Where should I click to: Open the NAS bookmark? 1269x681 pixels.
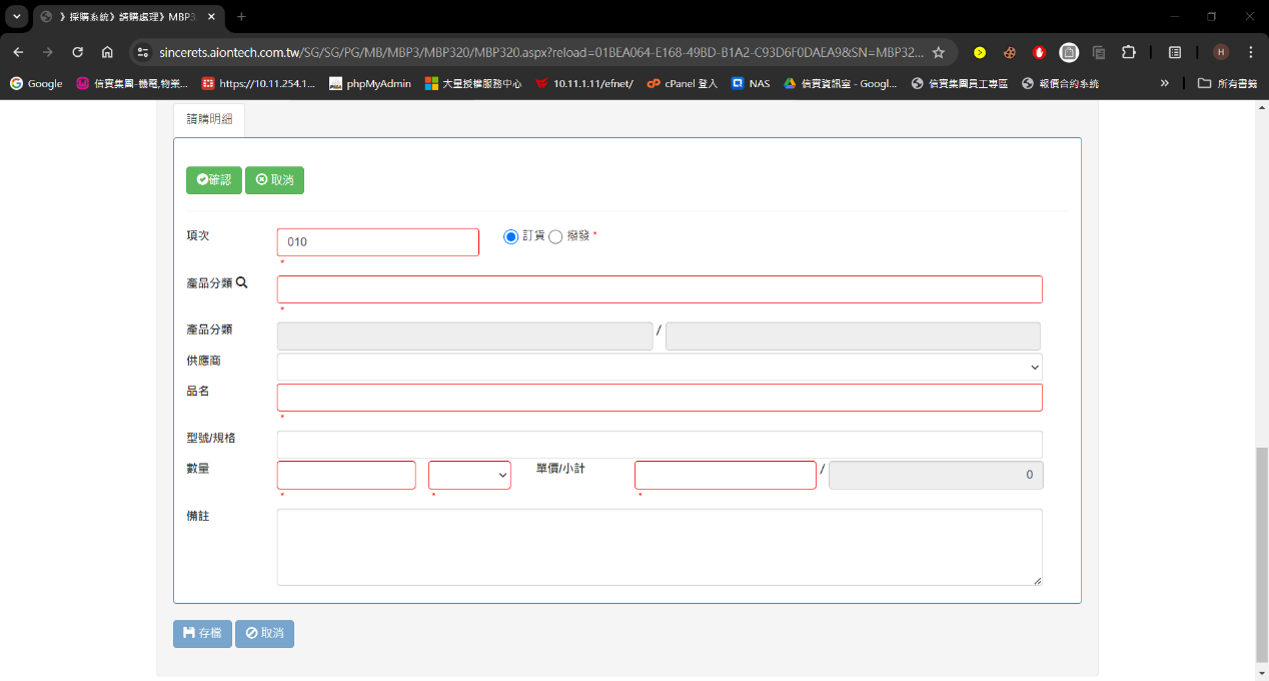750,83
